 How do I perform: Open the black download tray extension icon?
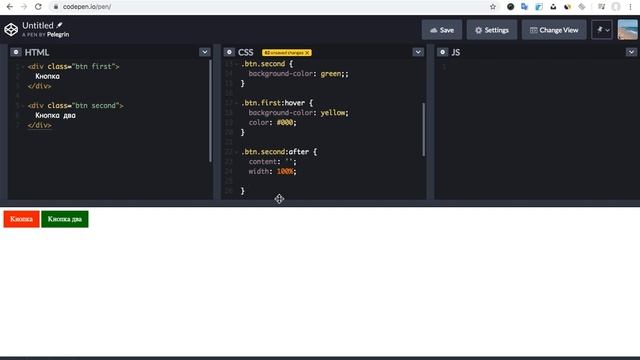click(x=553, y=7)
